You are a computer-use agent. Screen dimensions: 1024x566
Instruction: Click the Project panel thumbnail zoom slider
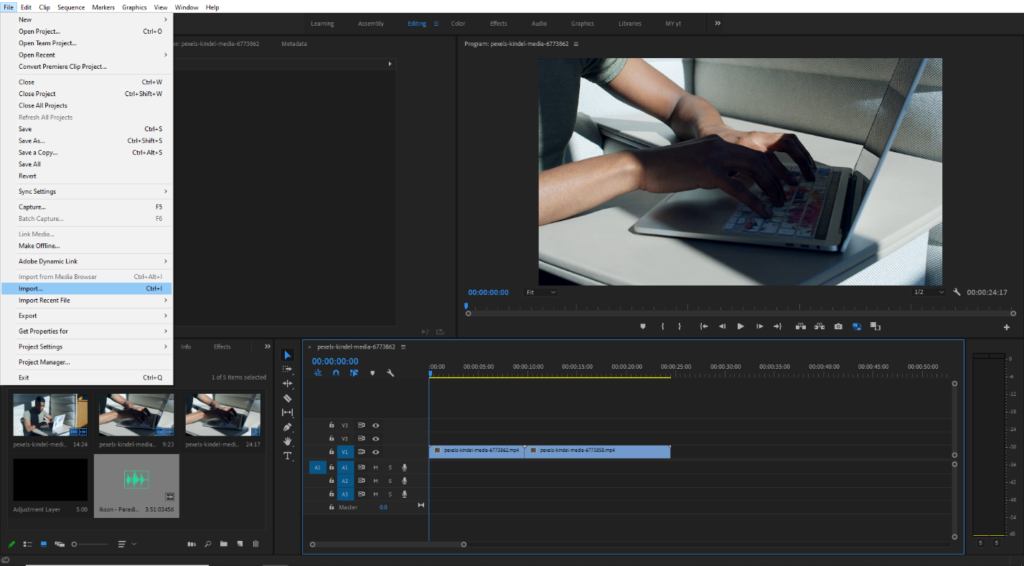point(74,544)
